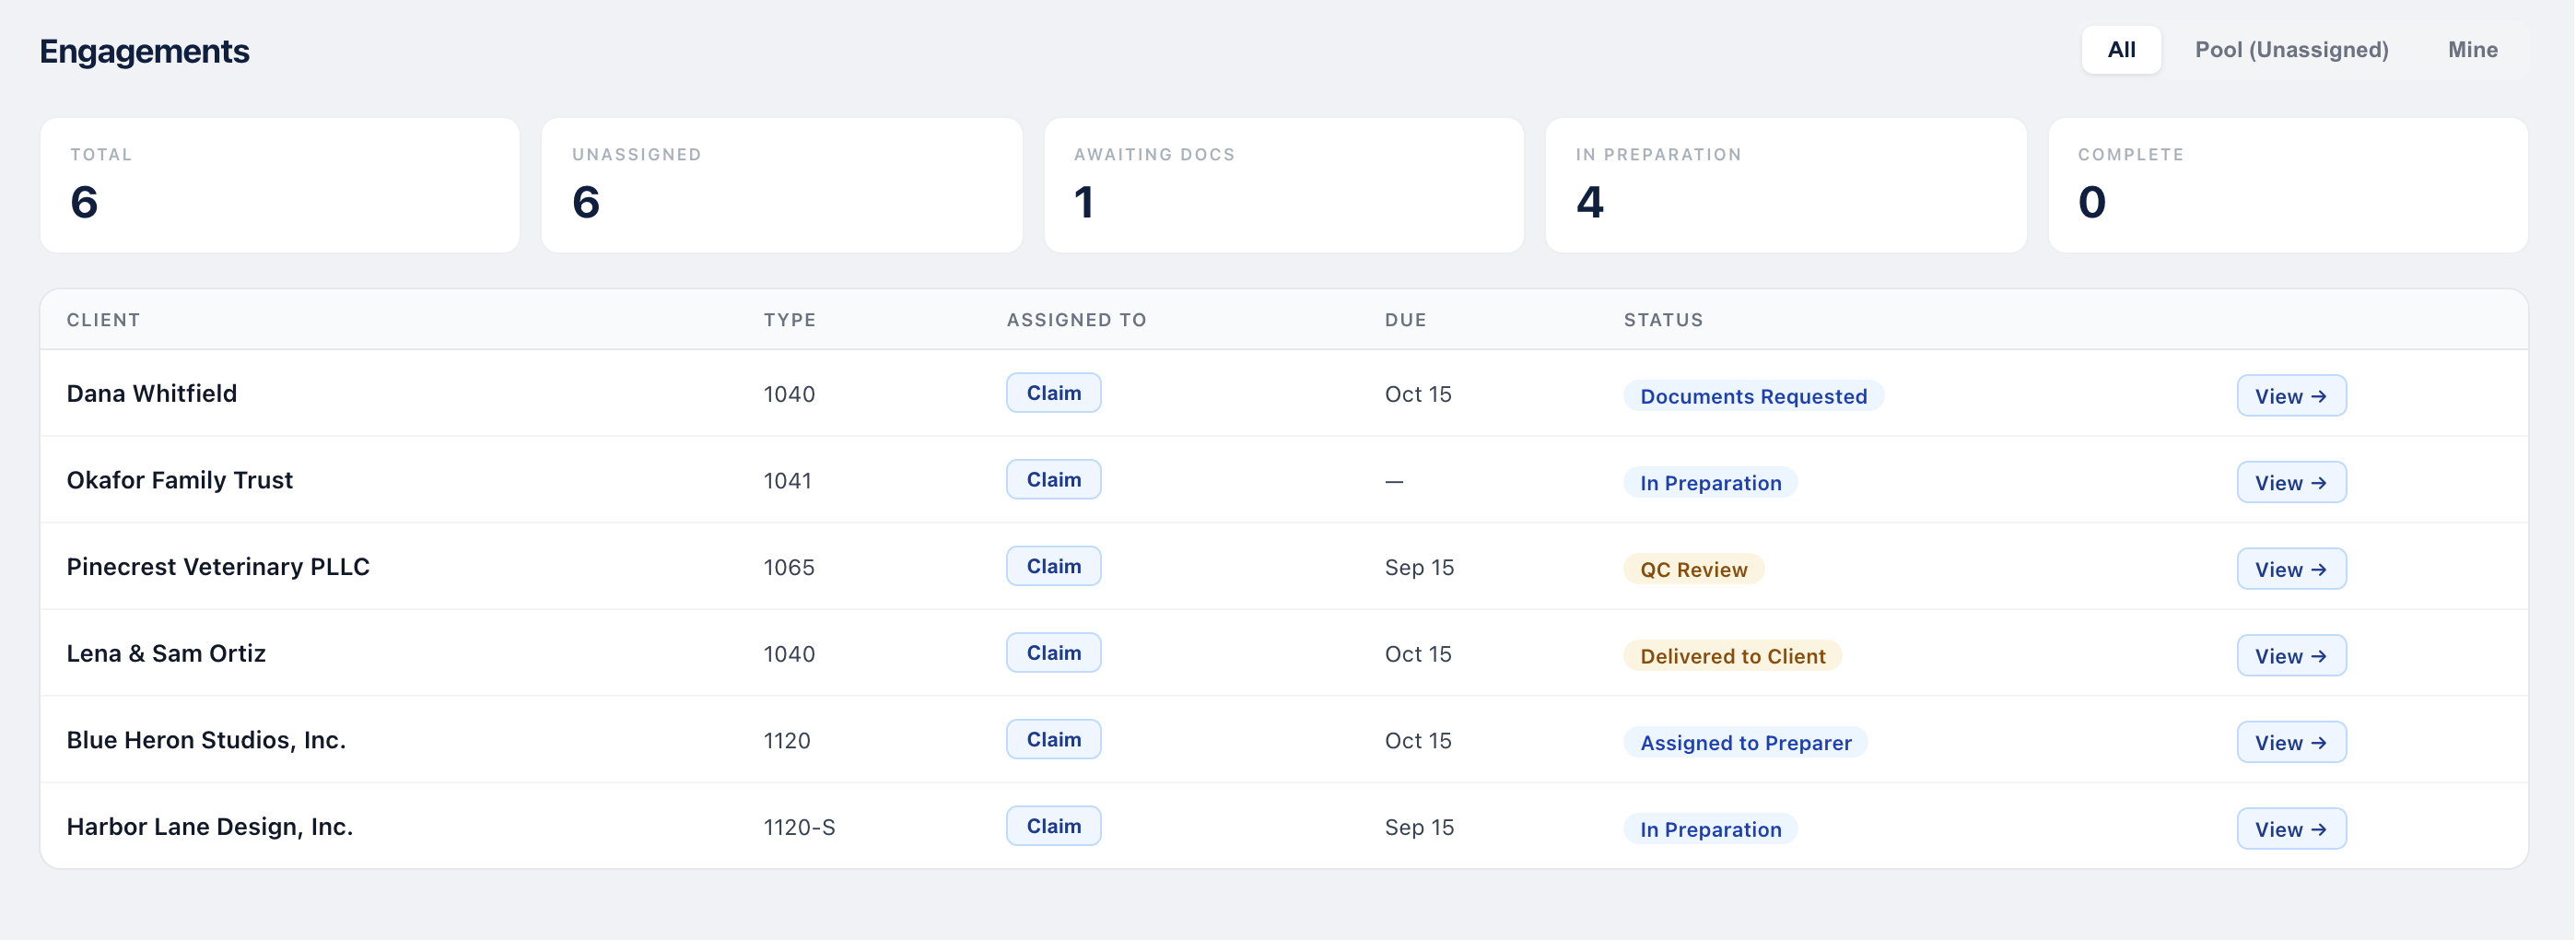Click the Client column header
2576x940 pixels.
(103, 320)
